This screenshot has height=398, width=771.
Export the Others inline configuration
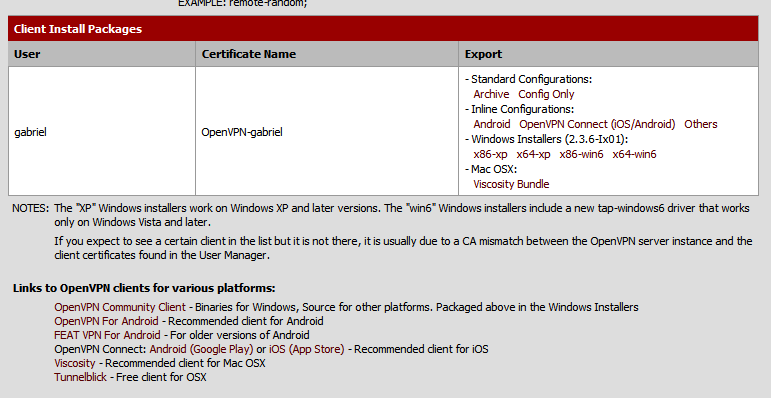pyautogui.click(x=701, y=124)
